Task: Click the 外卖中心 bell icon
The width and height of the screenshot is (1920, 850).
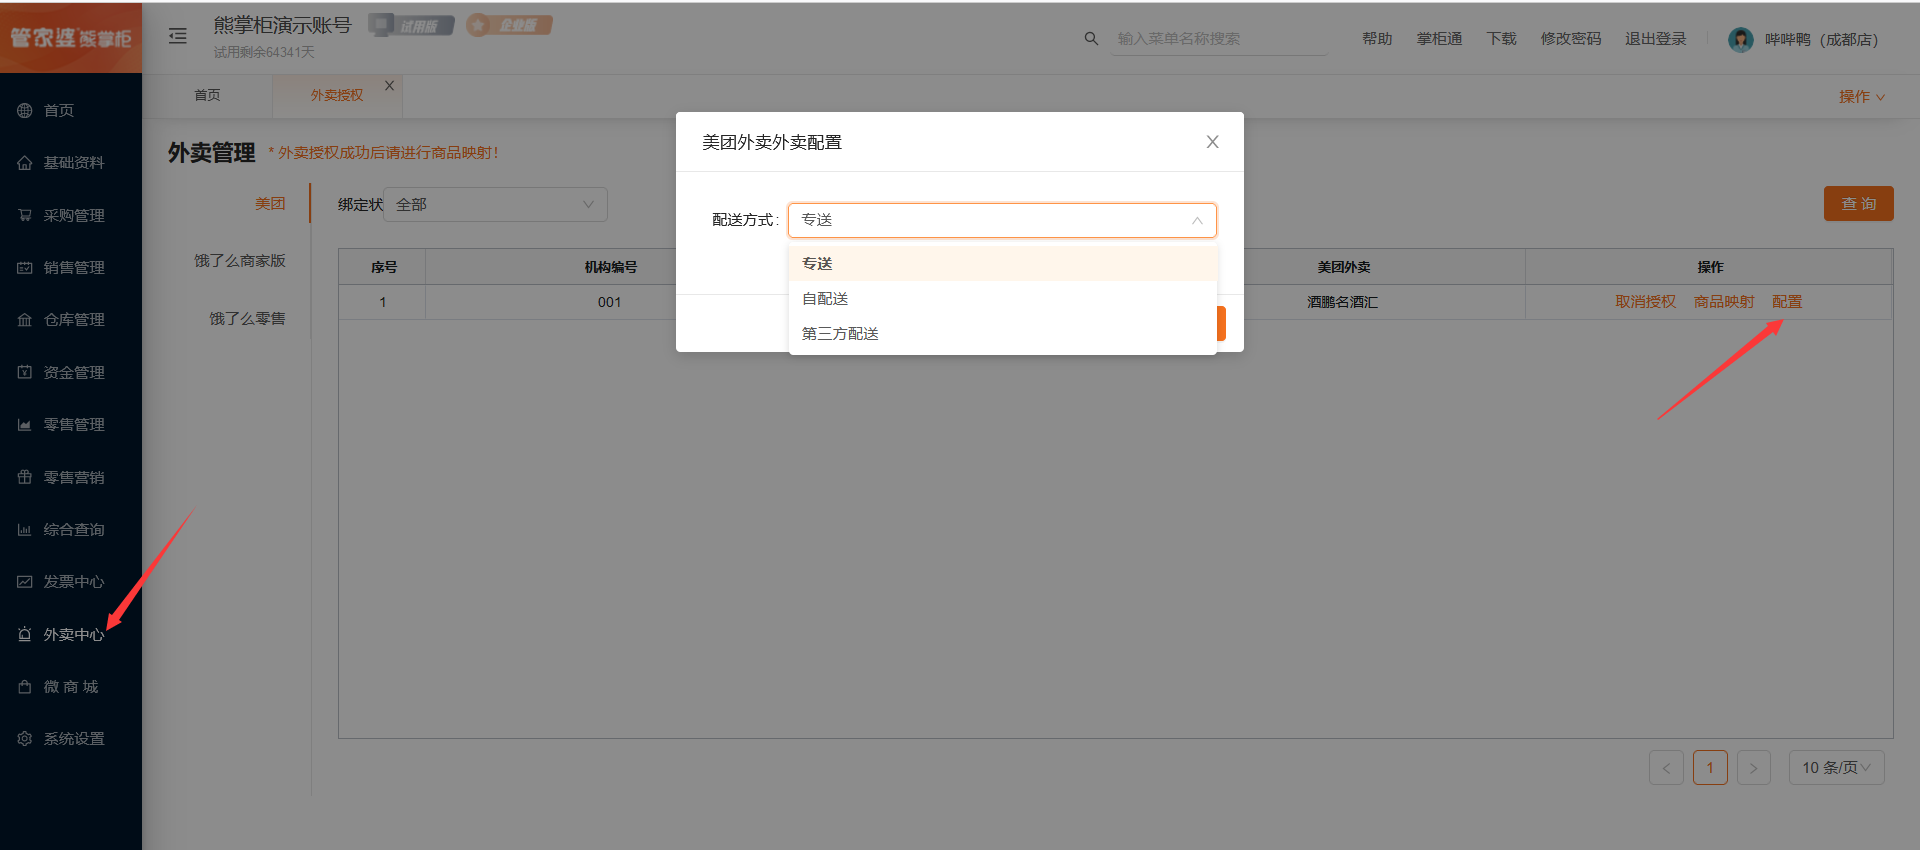Action: 25,634
